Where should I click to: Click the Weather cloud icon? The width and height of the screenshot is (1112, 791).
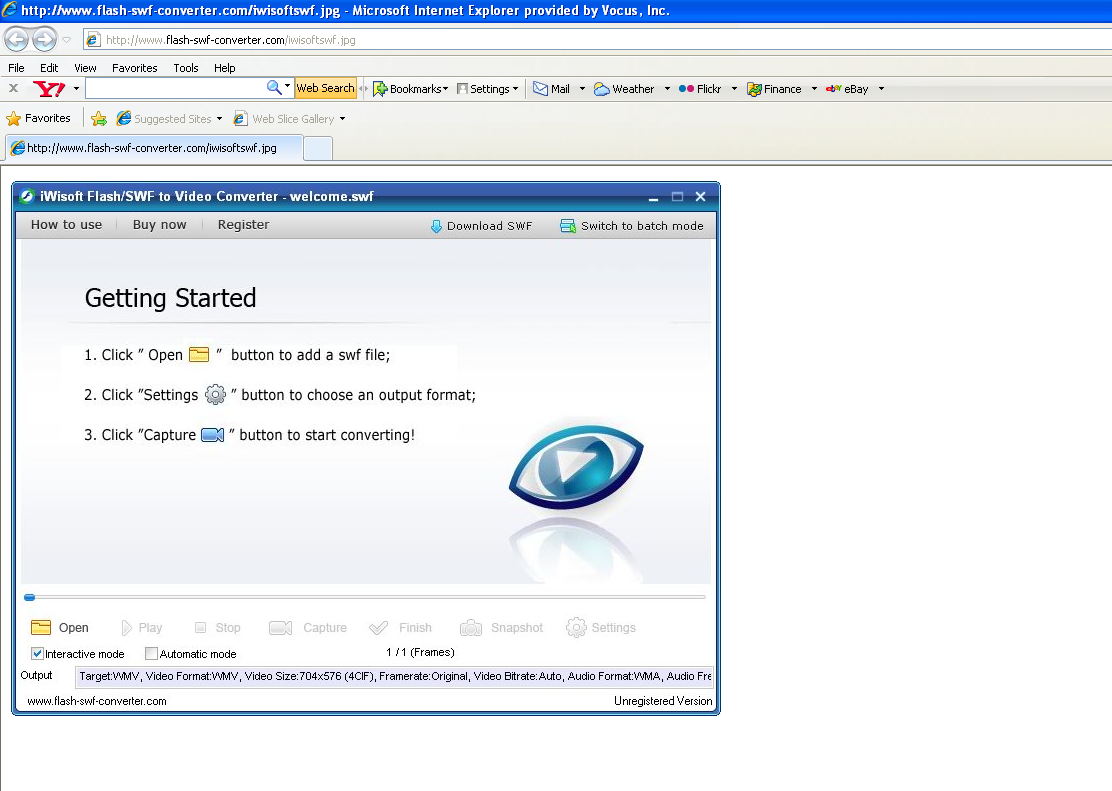[601, 89]
